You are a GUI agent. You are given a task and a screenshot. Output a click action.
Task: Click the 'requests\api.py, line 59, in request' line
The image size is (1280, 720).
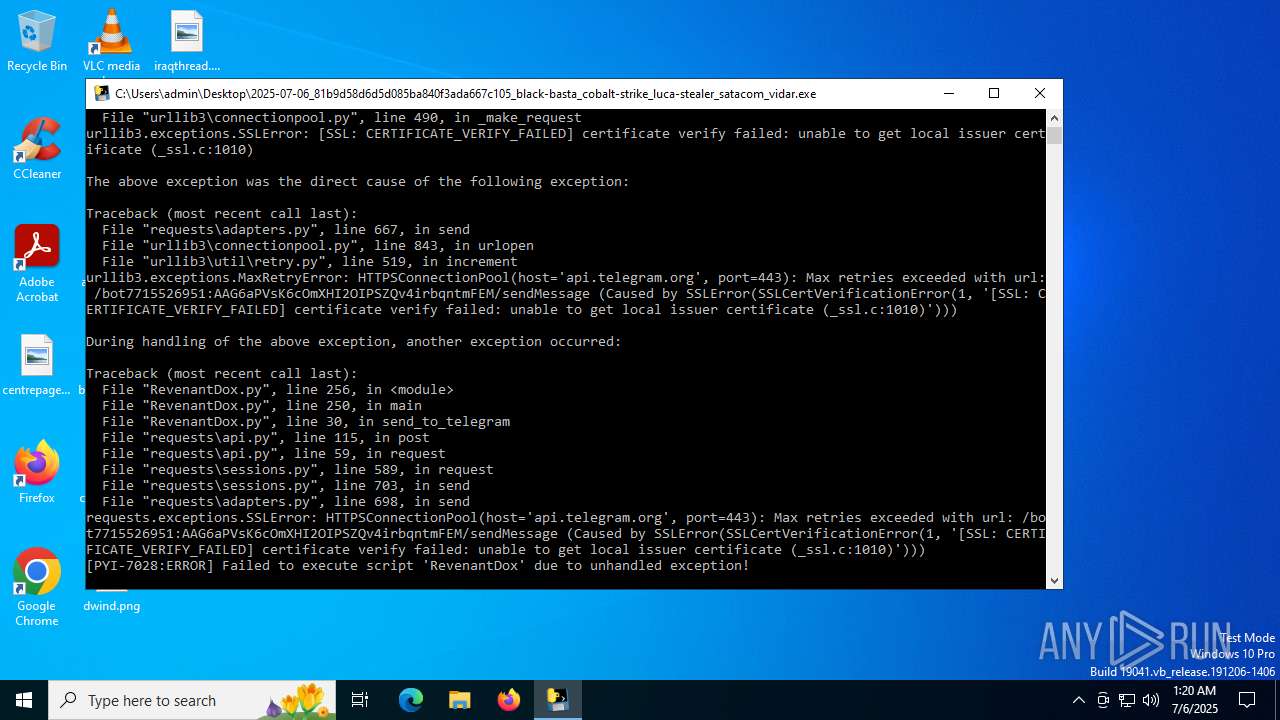pos(274,454)
